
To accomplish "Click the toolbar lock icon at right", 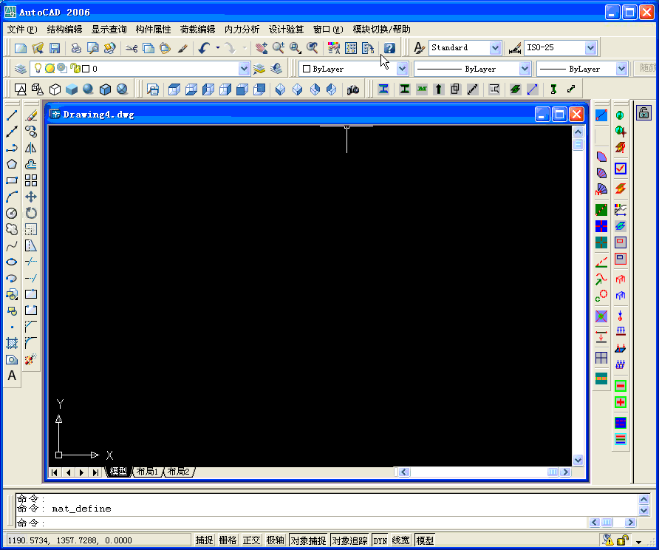I will coord(643,113).
